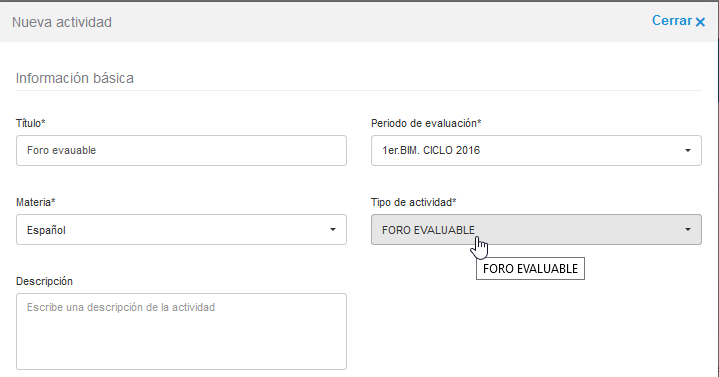719x377 pixels.
Task: Select the '1er.BIM. CICLO 2016' value text
Action: [431, 150]
